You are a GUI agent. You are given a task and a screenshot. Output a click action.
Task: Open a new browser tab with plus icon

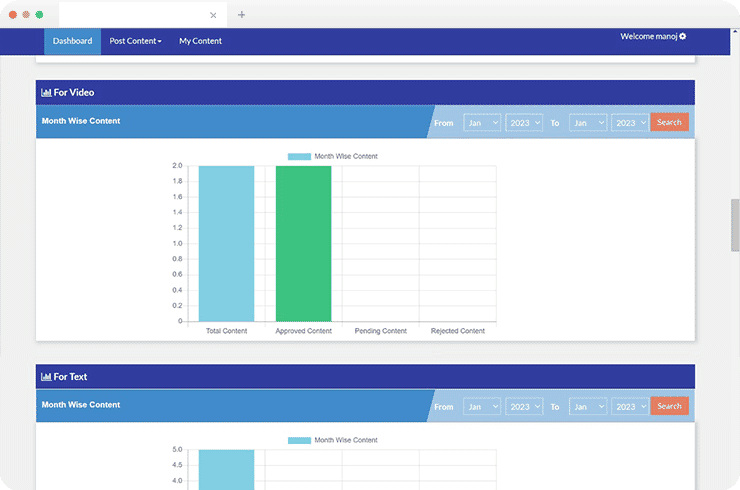point(241,15)
